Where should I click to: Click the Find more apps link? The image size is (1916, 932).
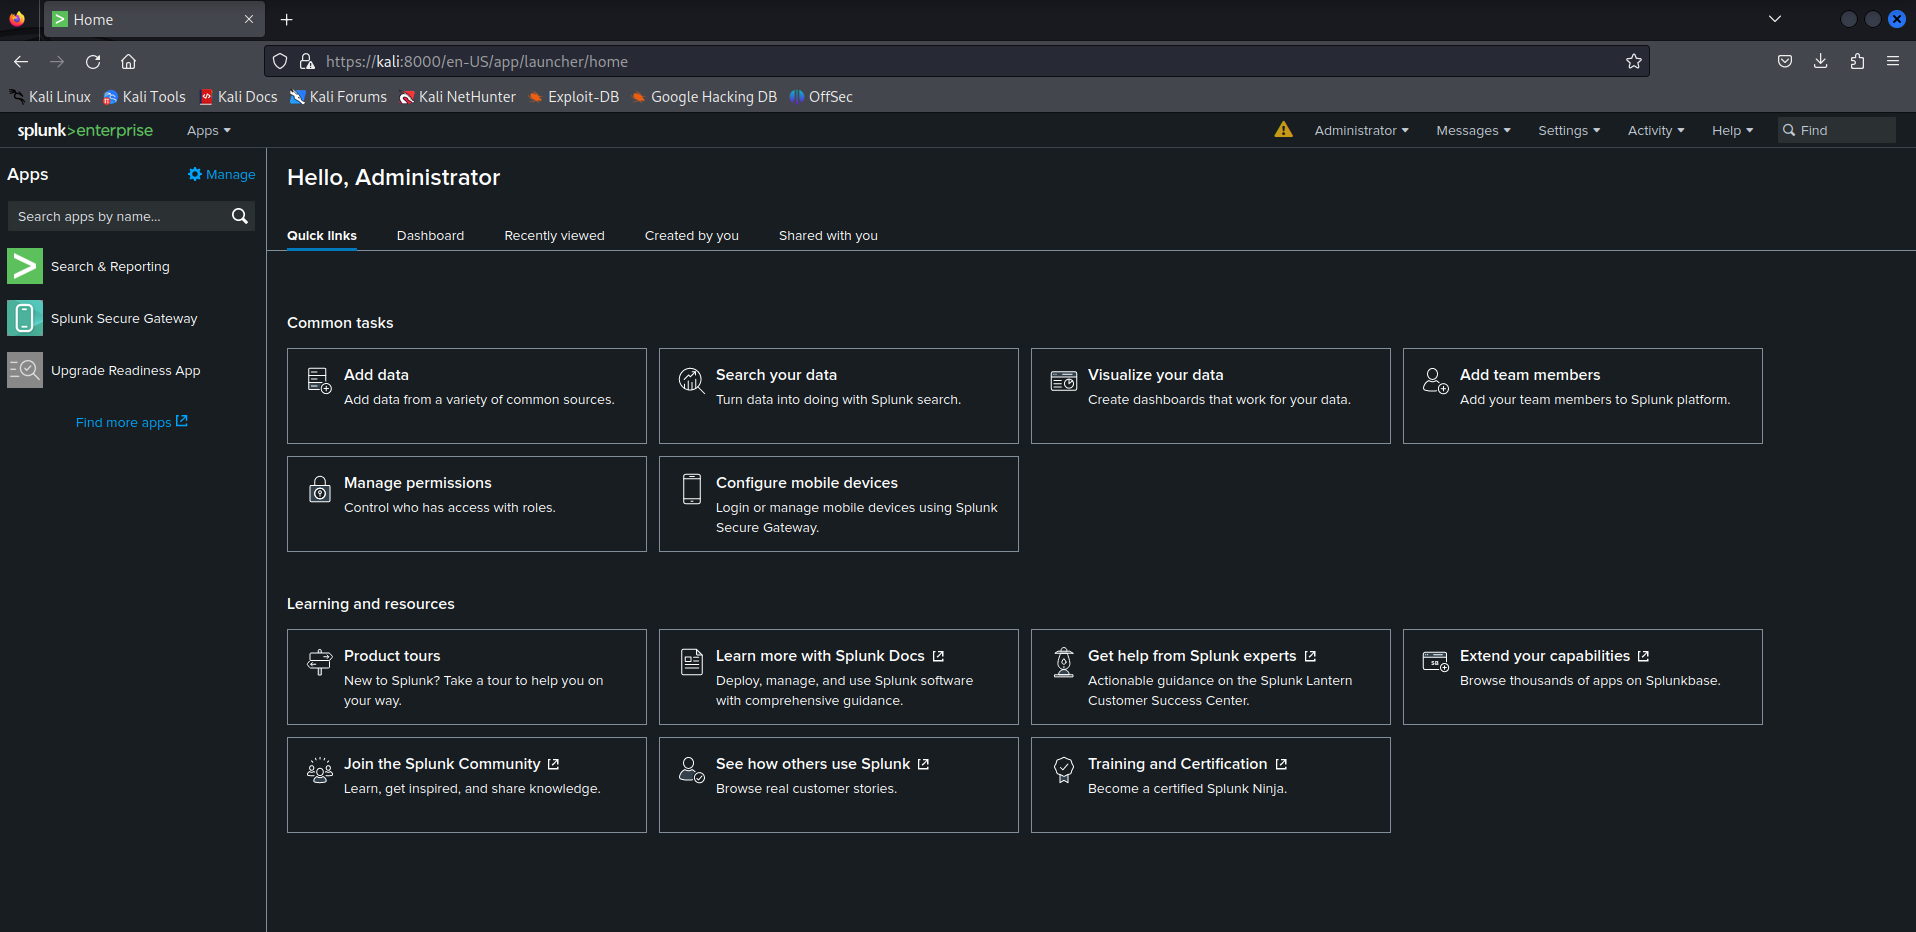pyautogui.click(x=131, y=421)
